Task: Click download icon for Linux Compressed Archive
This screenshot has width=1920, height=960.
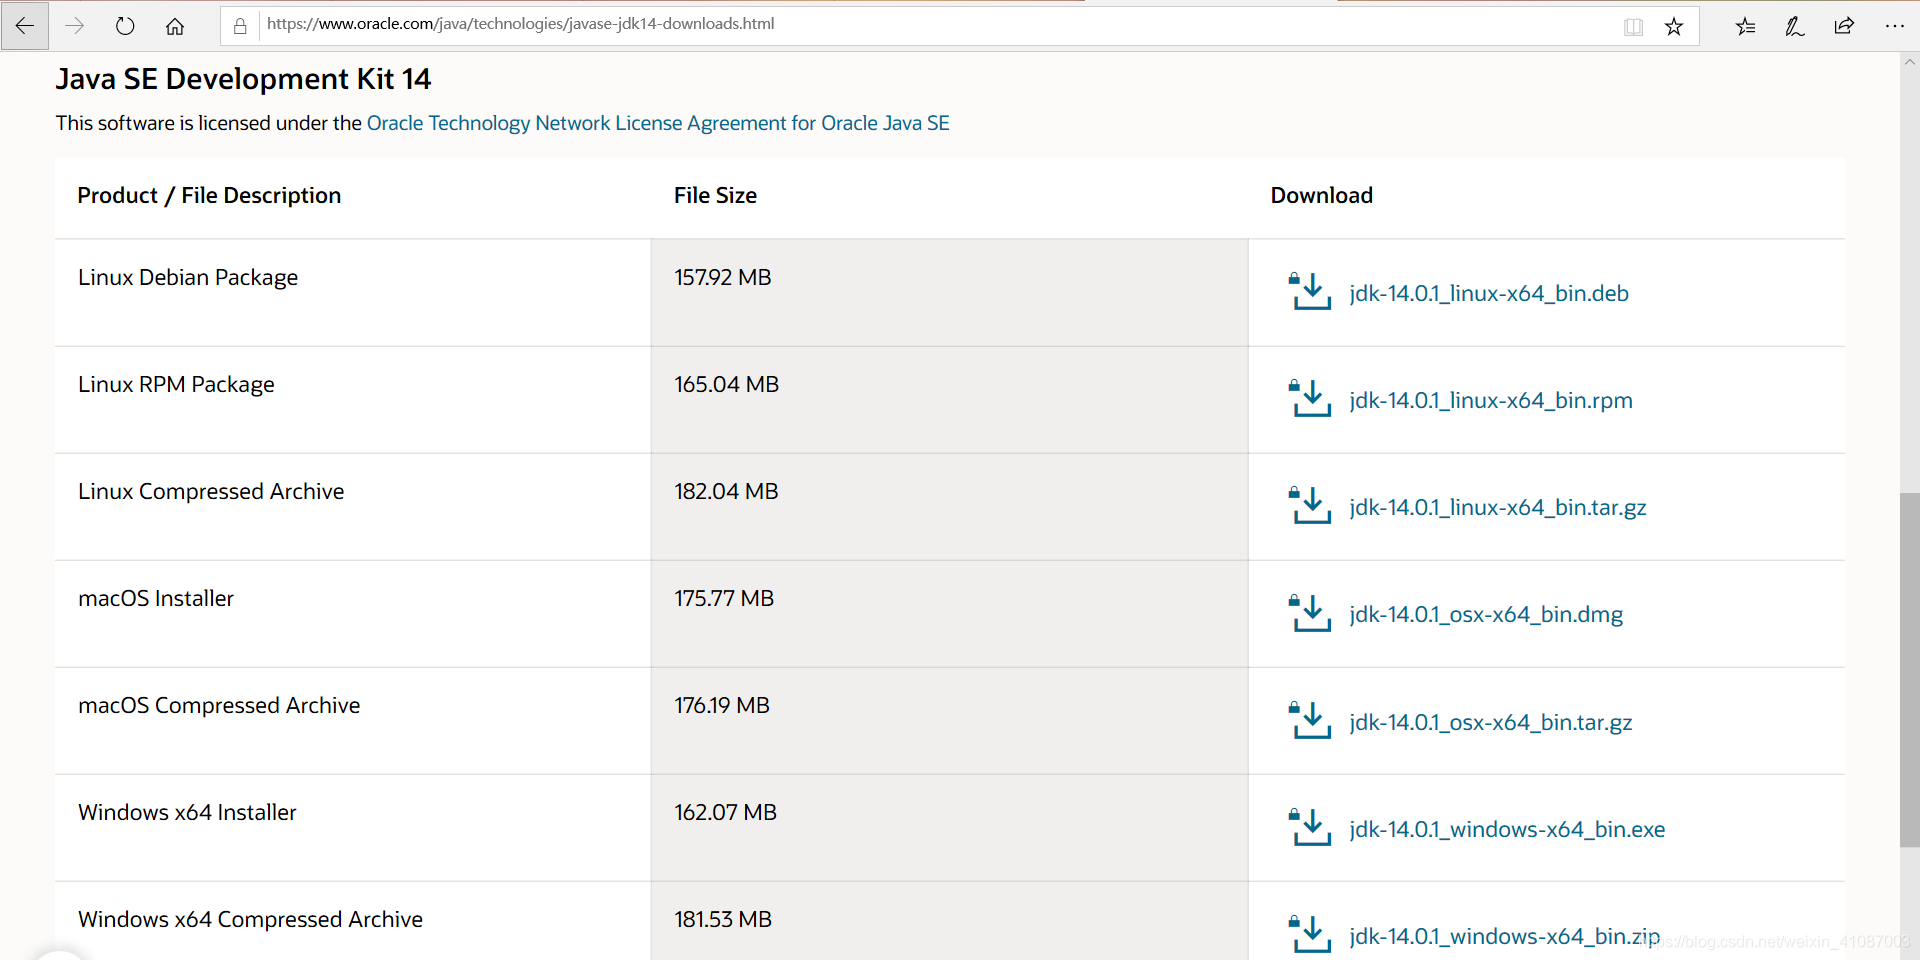Action: point(1310,506)
